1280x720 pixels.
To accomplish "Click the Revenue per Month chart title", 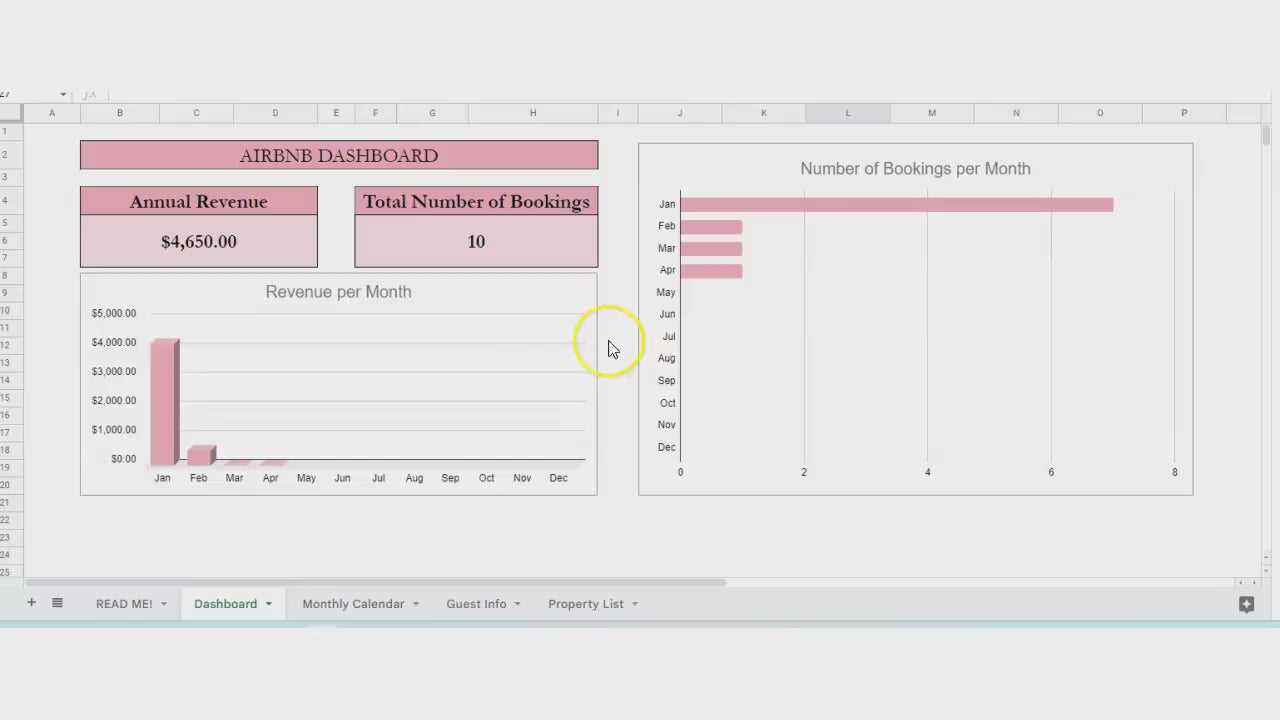I will [338, 292].
